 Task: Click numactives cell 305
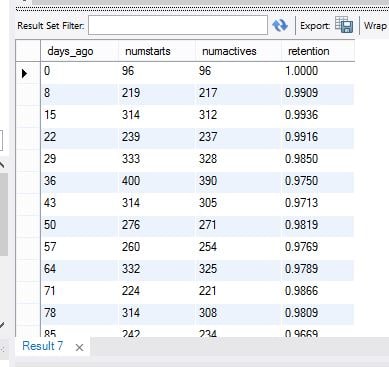coord(238,203)
